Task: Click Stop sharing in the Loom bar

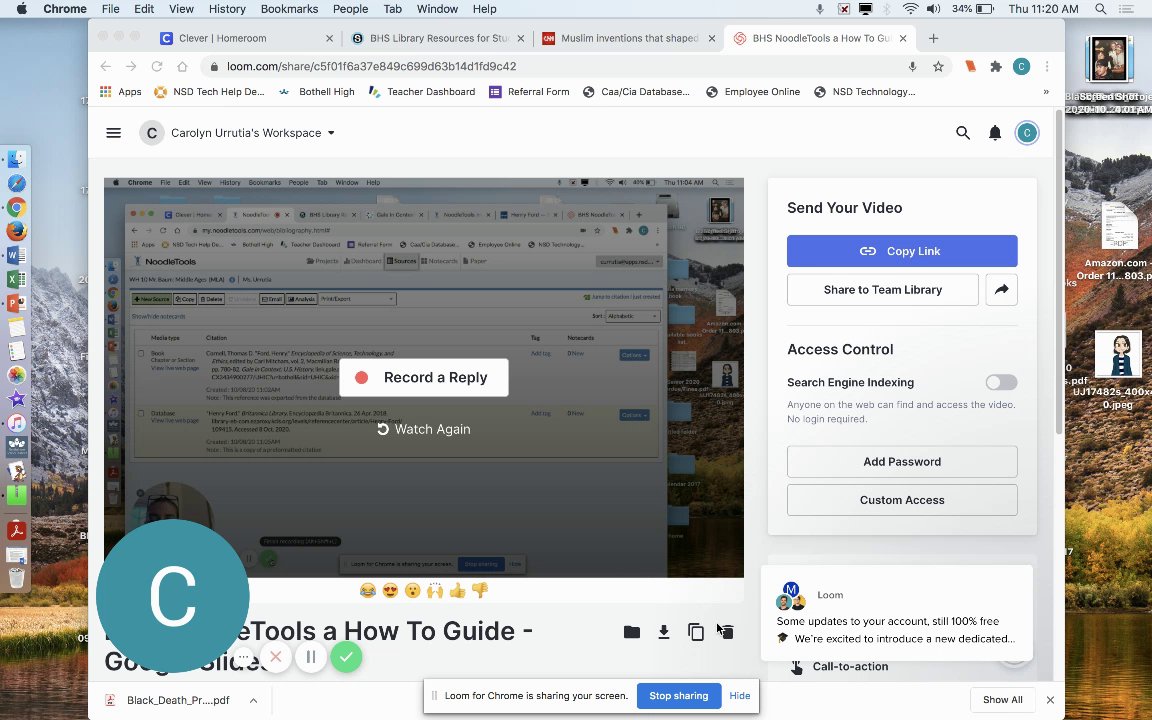Action: point(679,696)
